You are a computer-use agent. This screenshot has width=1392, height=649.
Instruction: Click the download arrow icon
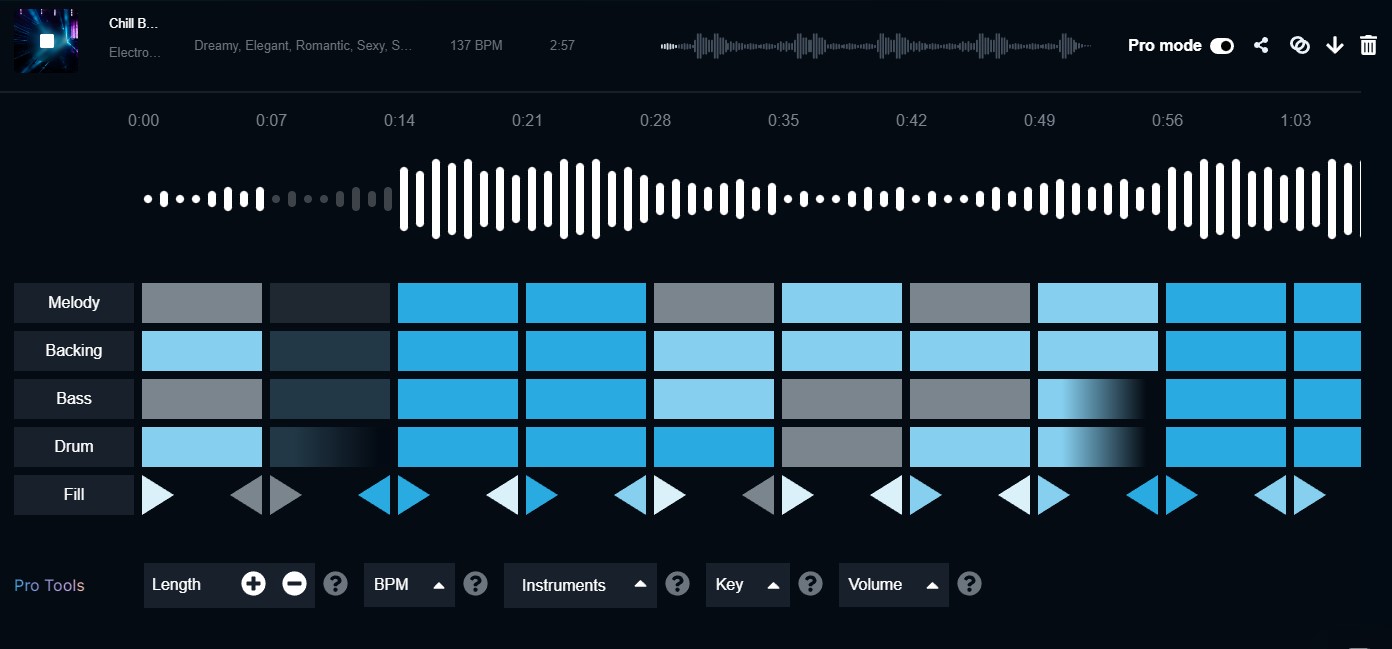[1334, 45]
